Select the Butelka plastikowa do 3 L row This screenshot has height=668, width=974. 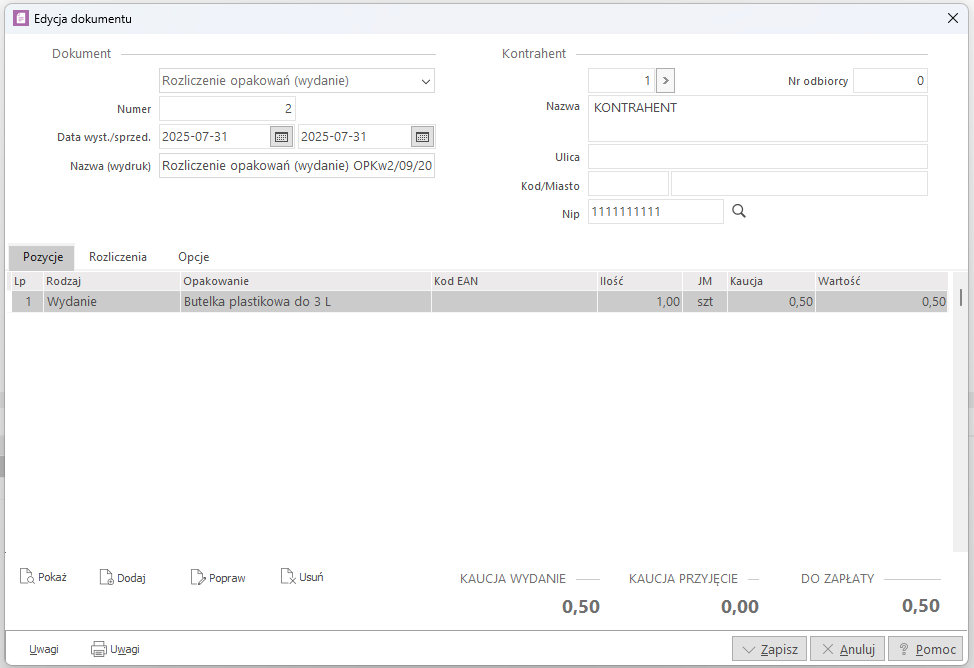coord(304,301)
